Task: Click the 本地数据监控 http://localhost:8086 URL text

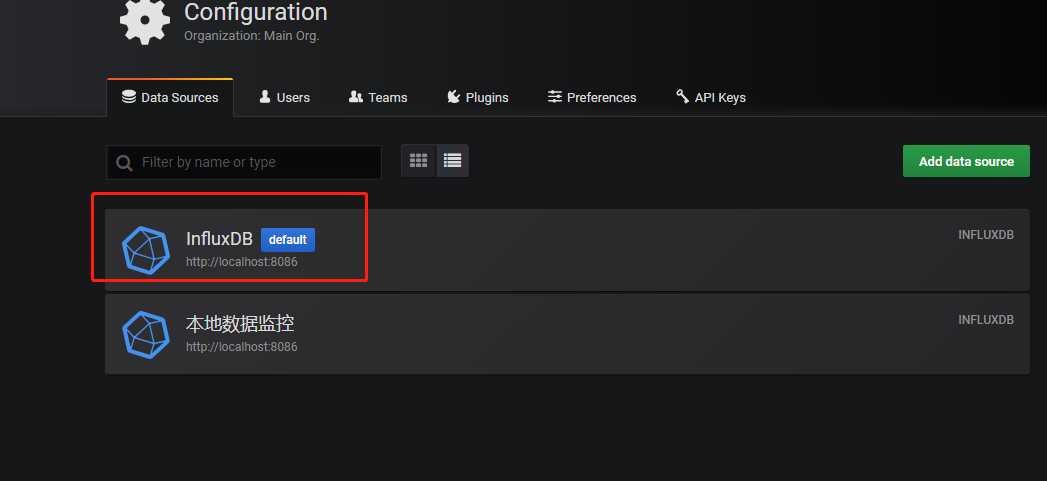Action: pyautogui.click(x=242, y=347)
